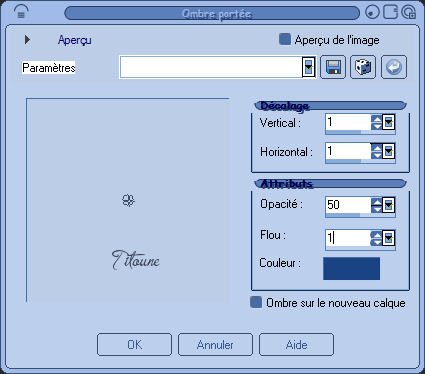Click the Aperçu label text
Image resolution: width=425 pixels, height=374 pixels.
[x=75, y=40]
